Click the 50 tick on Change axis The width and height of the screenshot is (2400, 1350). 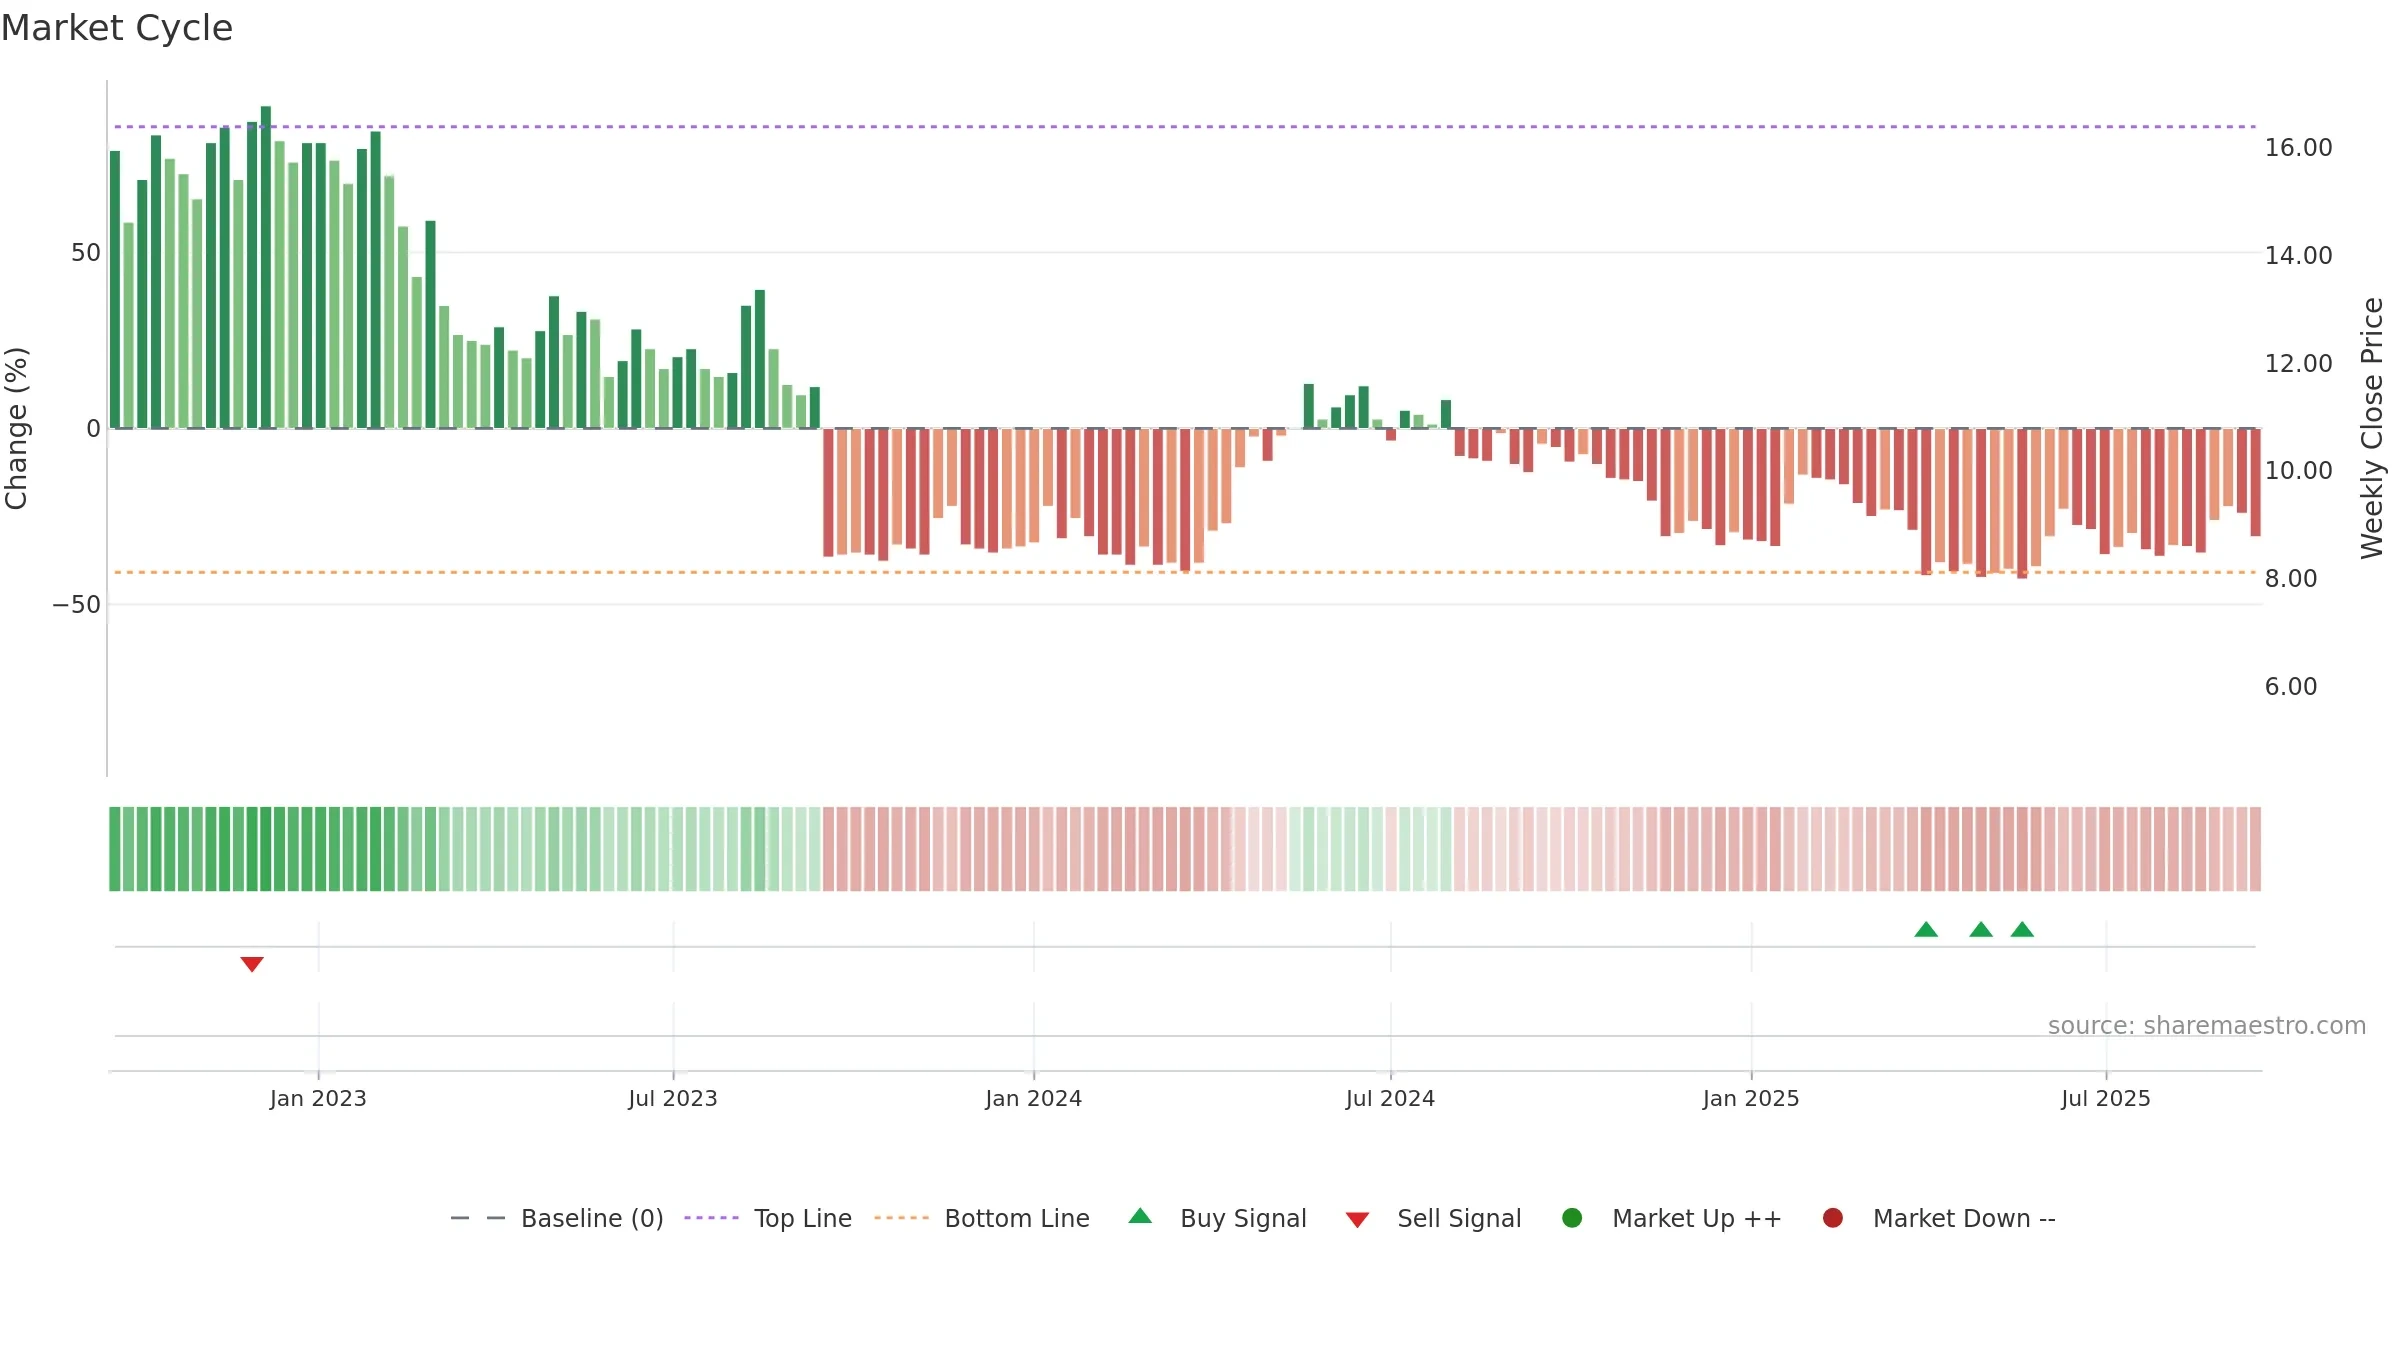click(86, 253)
